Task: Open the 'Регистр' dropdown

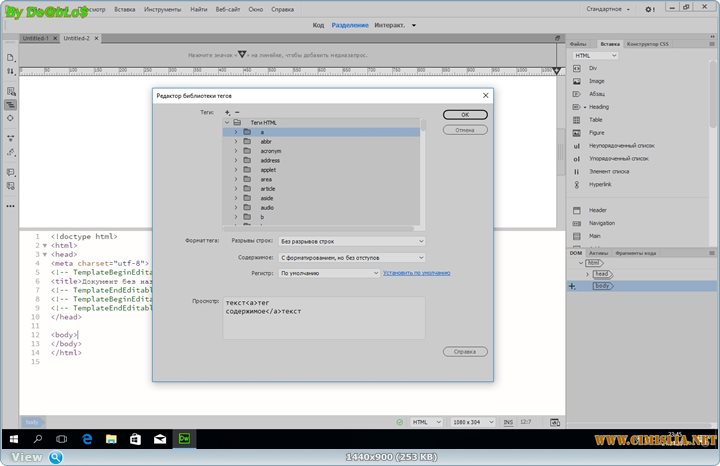Action: coord(329,272)
